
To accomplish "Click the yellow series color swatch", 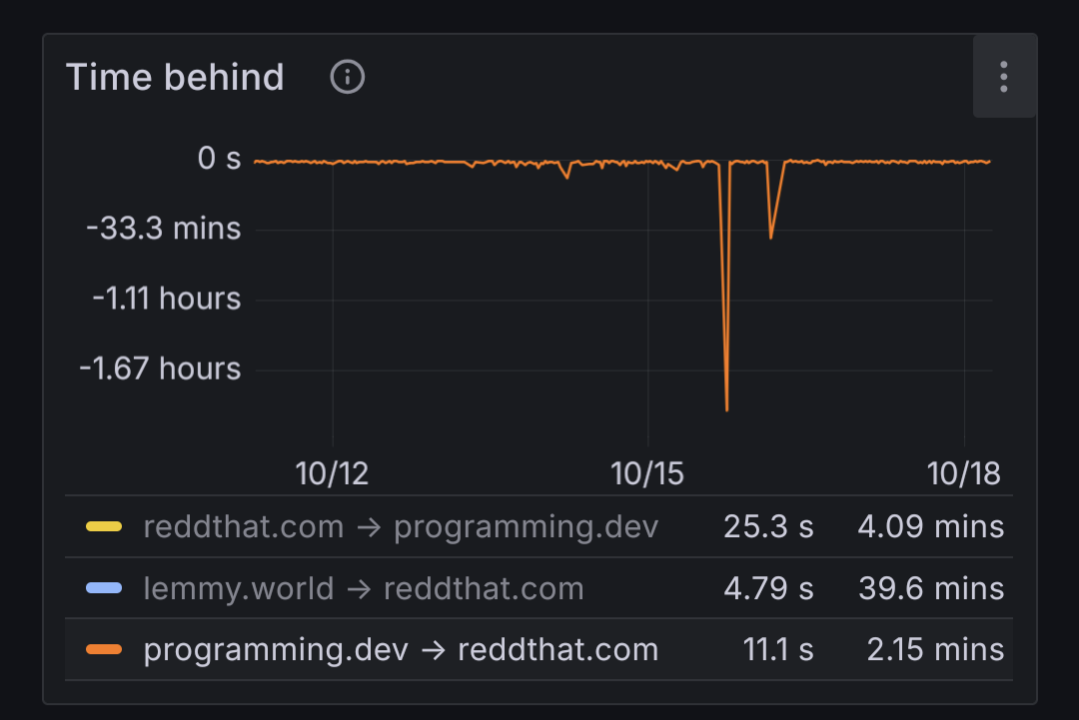I will (x=104, y=527).
